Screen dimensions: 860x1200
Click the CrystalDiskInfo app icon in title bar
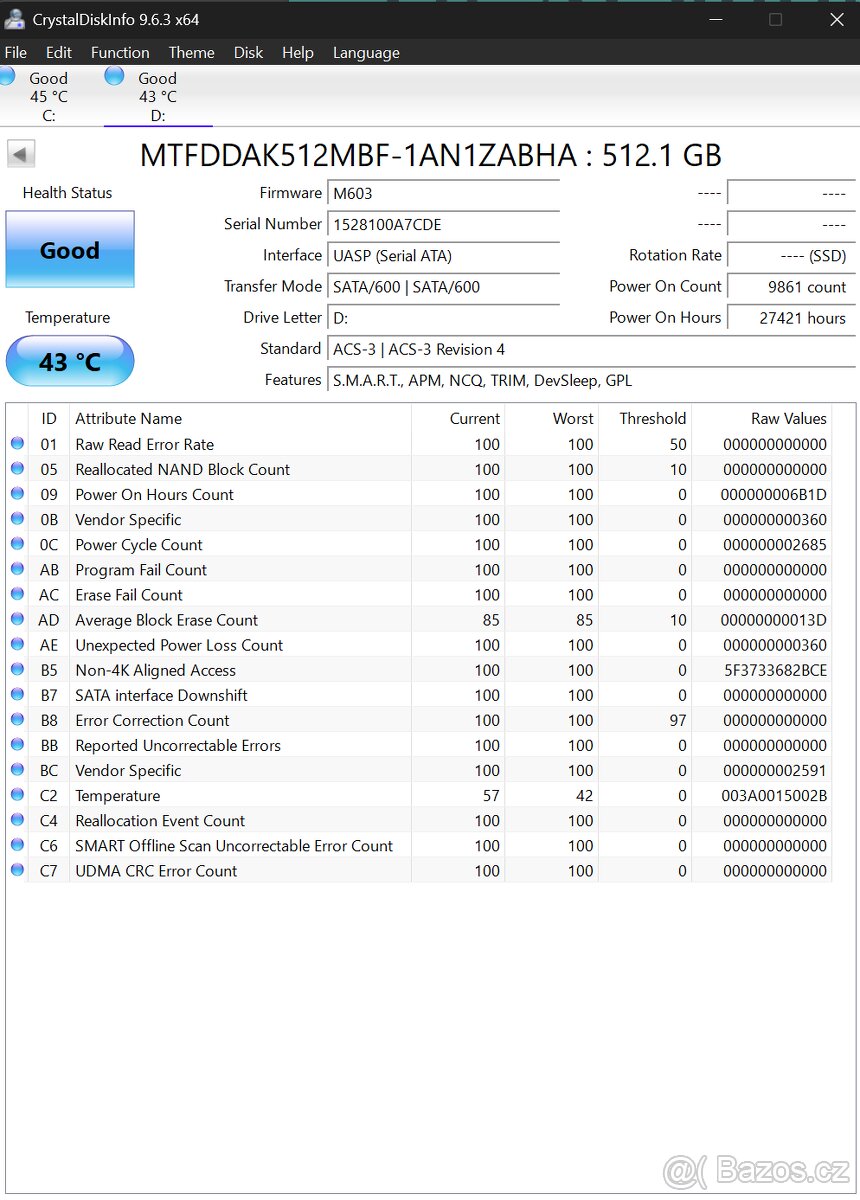(x=15, y=19)
